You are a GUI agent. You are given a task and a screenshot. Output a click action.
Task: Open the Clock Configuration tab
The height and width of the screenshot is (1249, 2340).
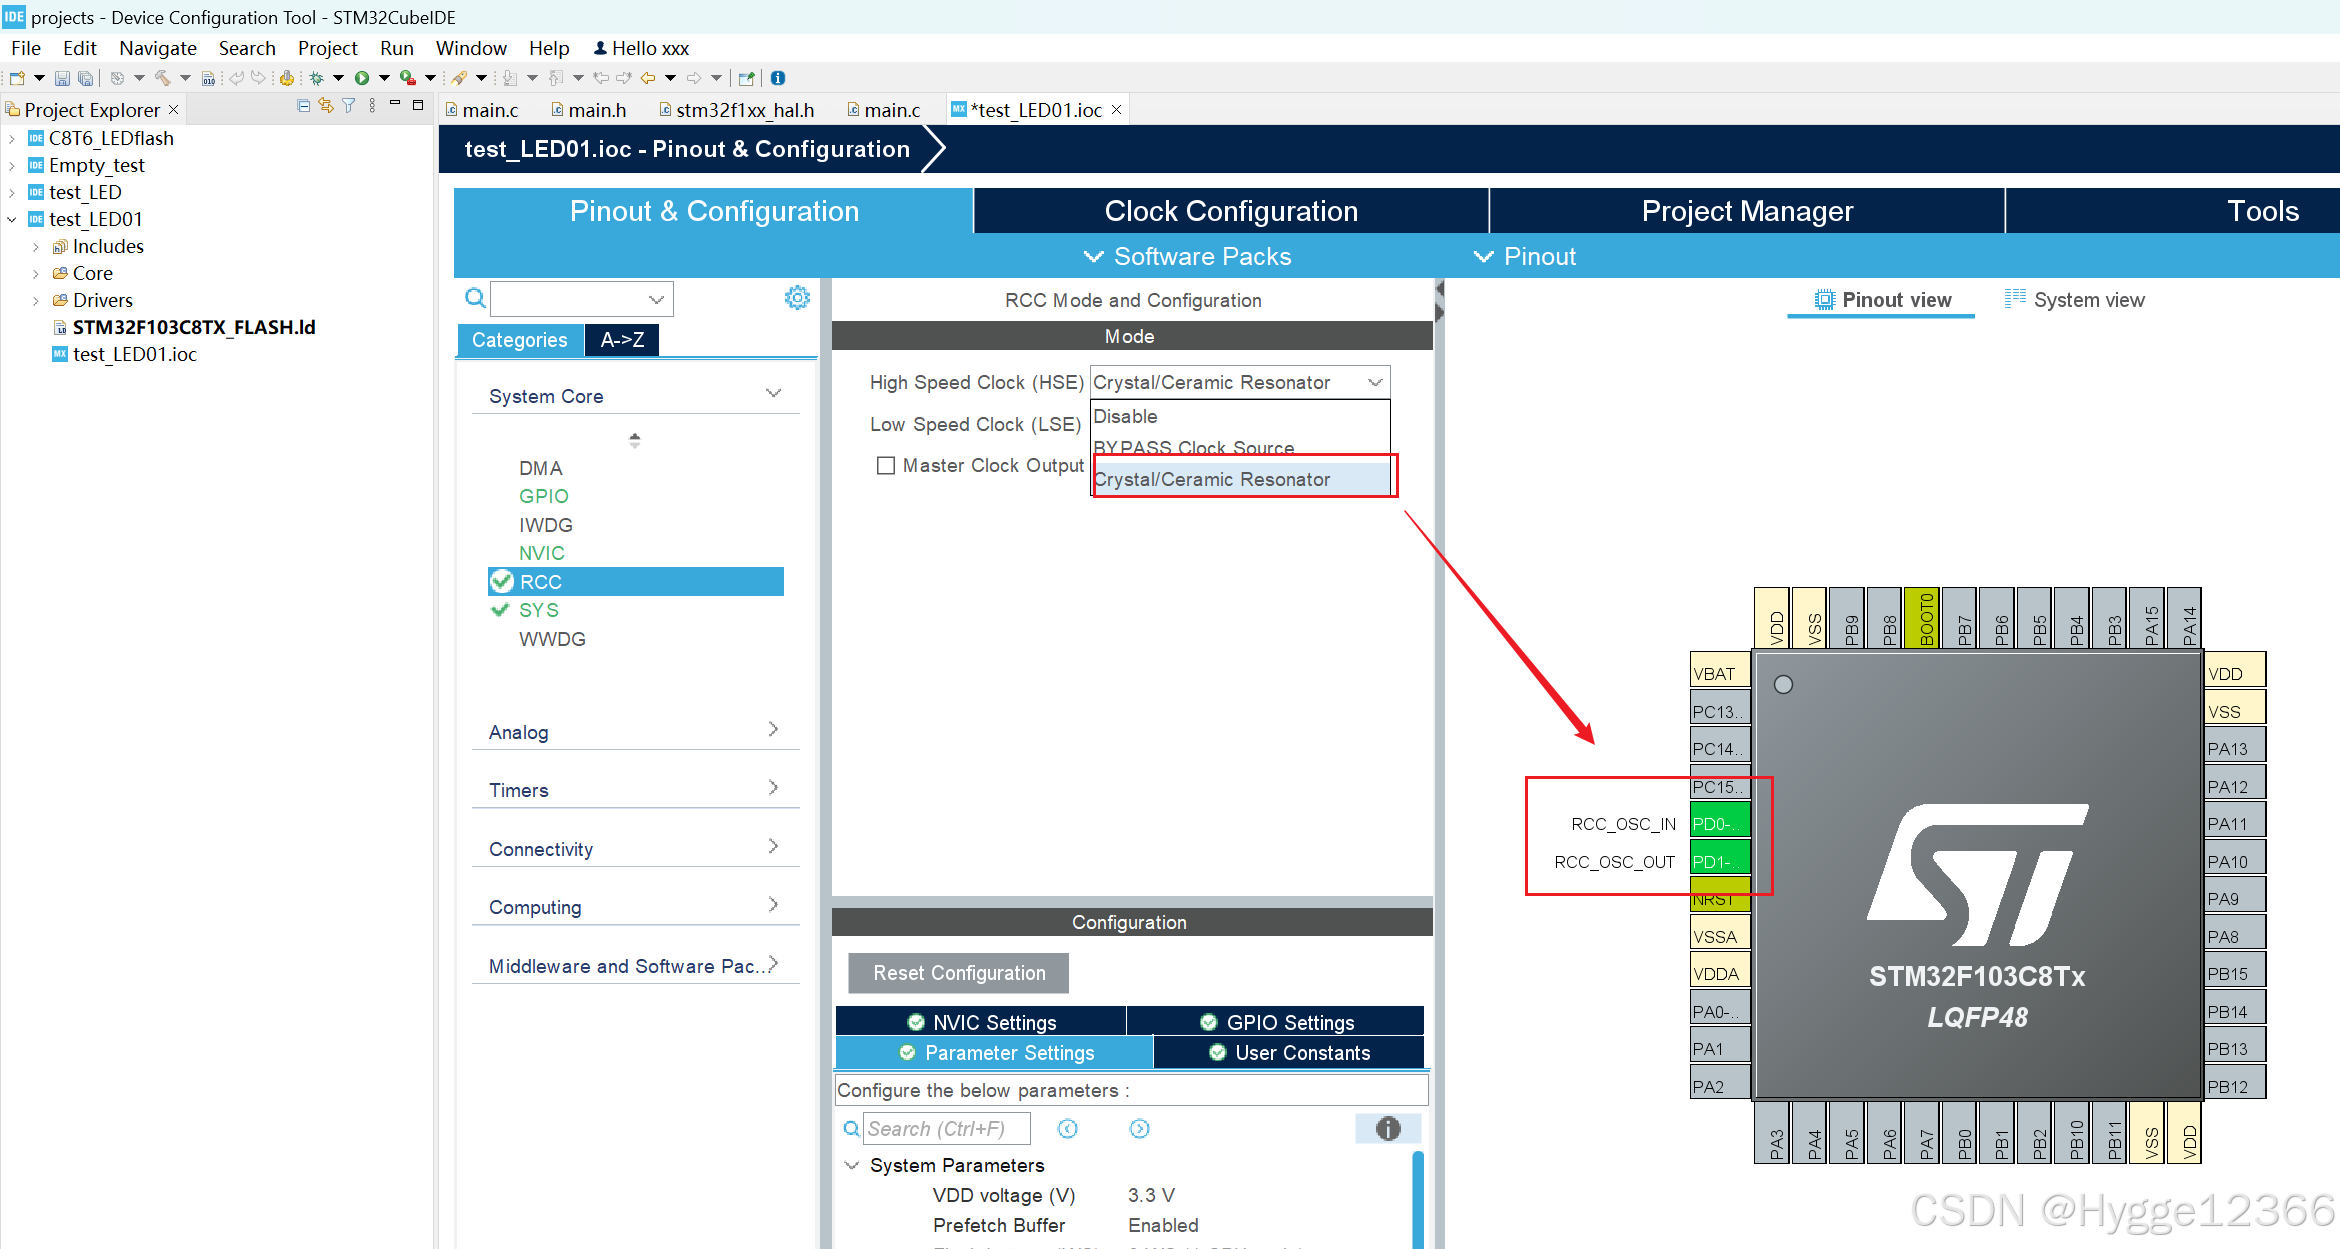(1230, 211)
